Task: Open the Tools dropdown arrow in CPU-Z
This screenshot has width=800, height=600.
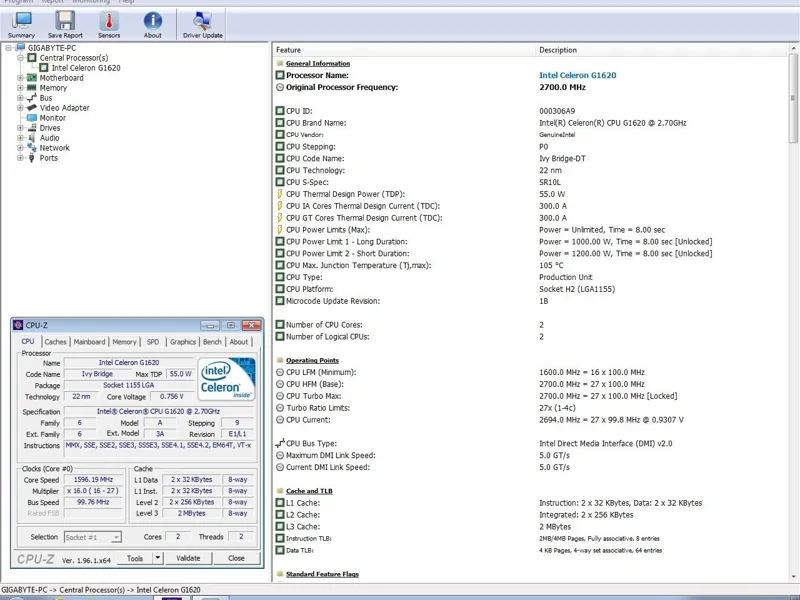Action: click(159, 558)
